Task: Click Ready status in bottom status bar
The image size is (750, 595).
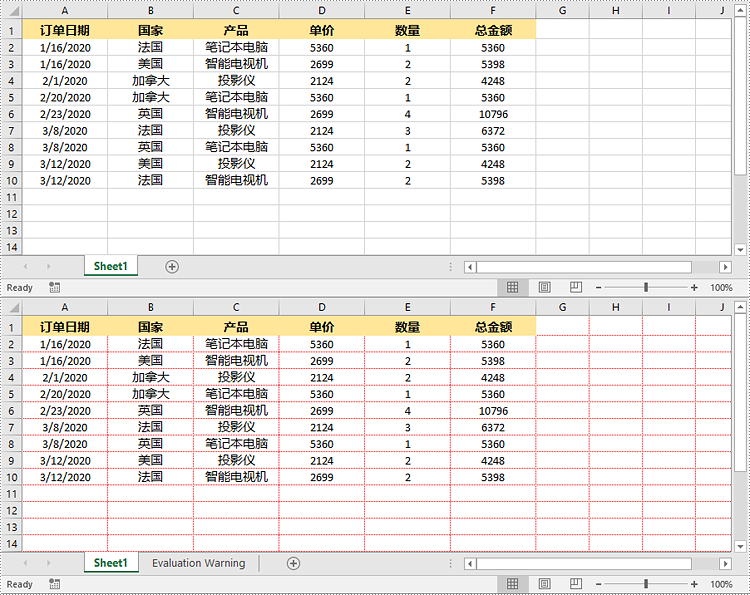Action: click(20, 584)
